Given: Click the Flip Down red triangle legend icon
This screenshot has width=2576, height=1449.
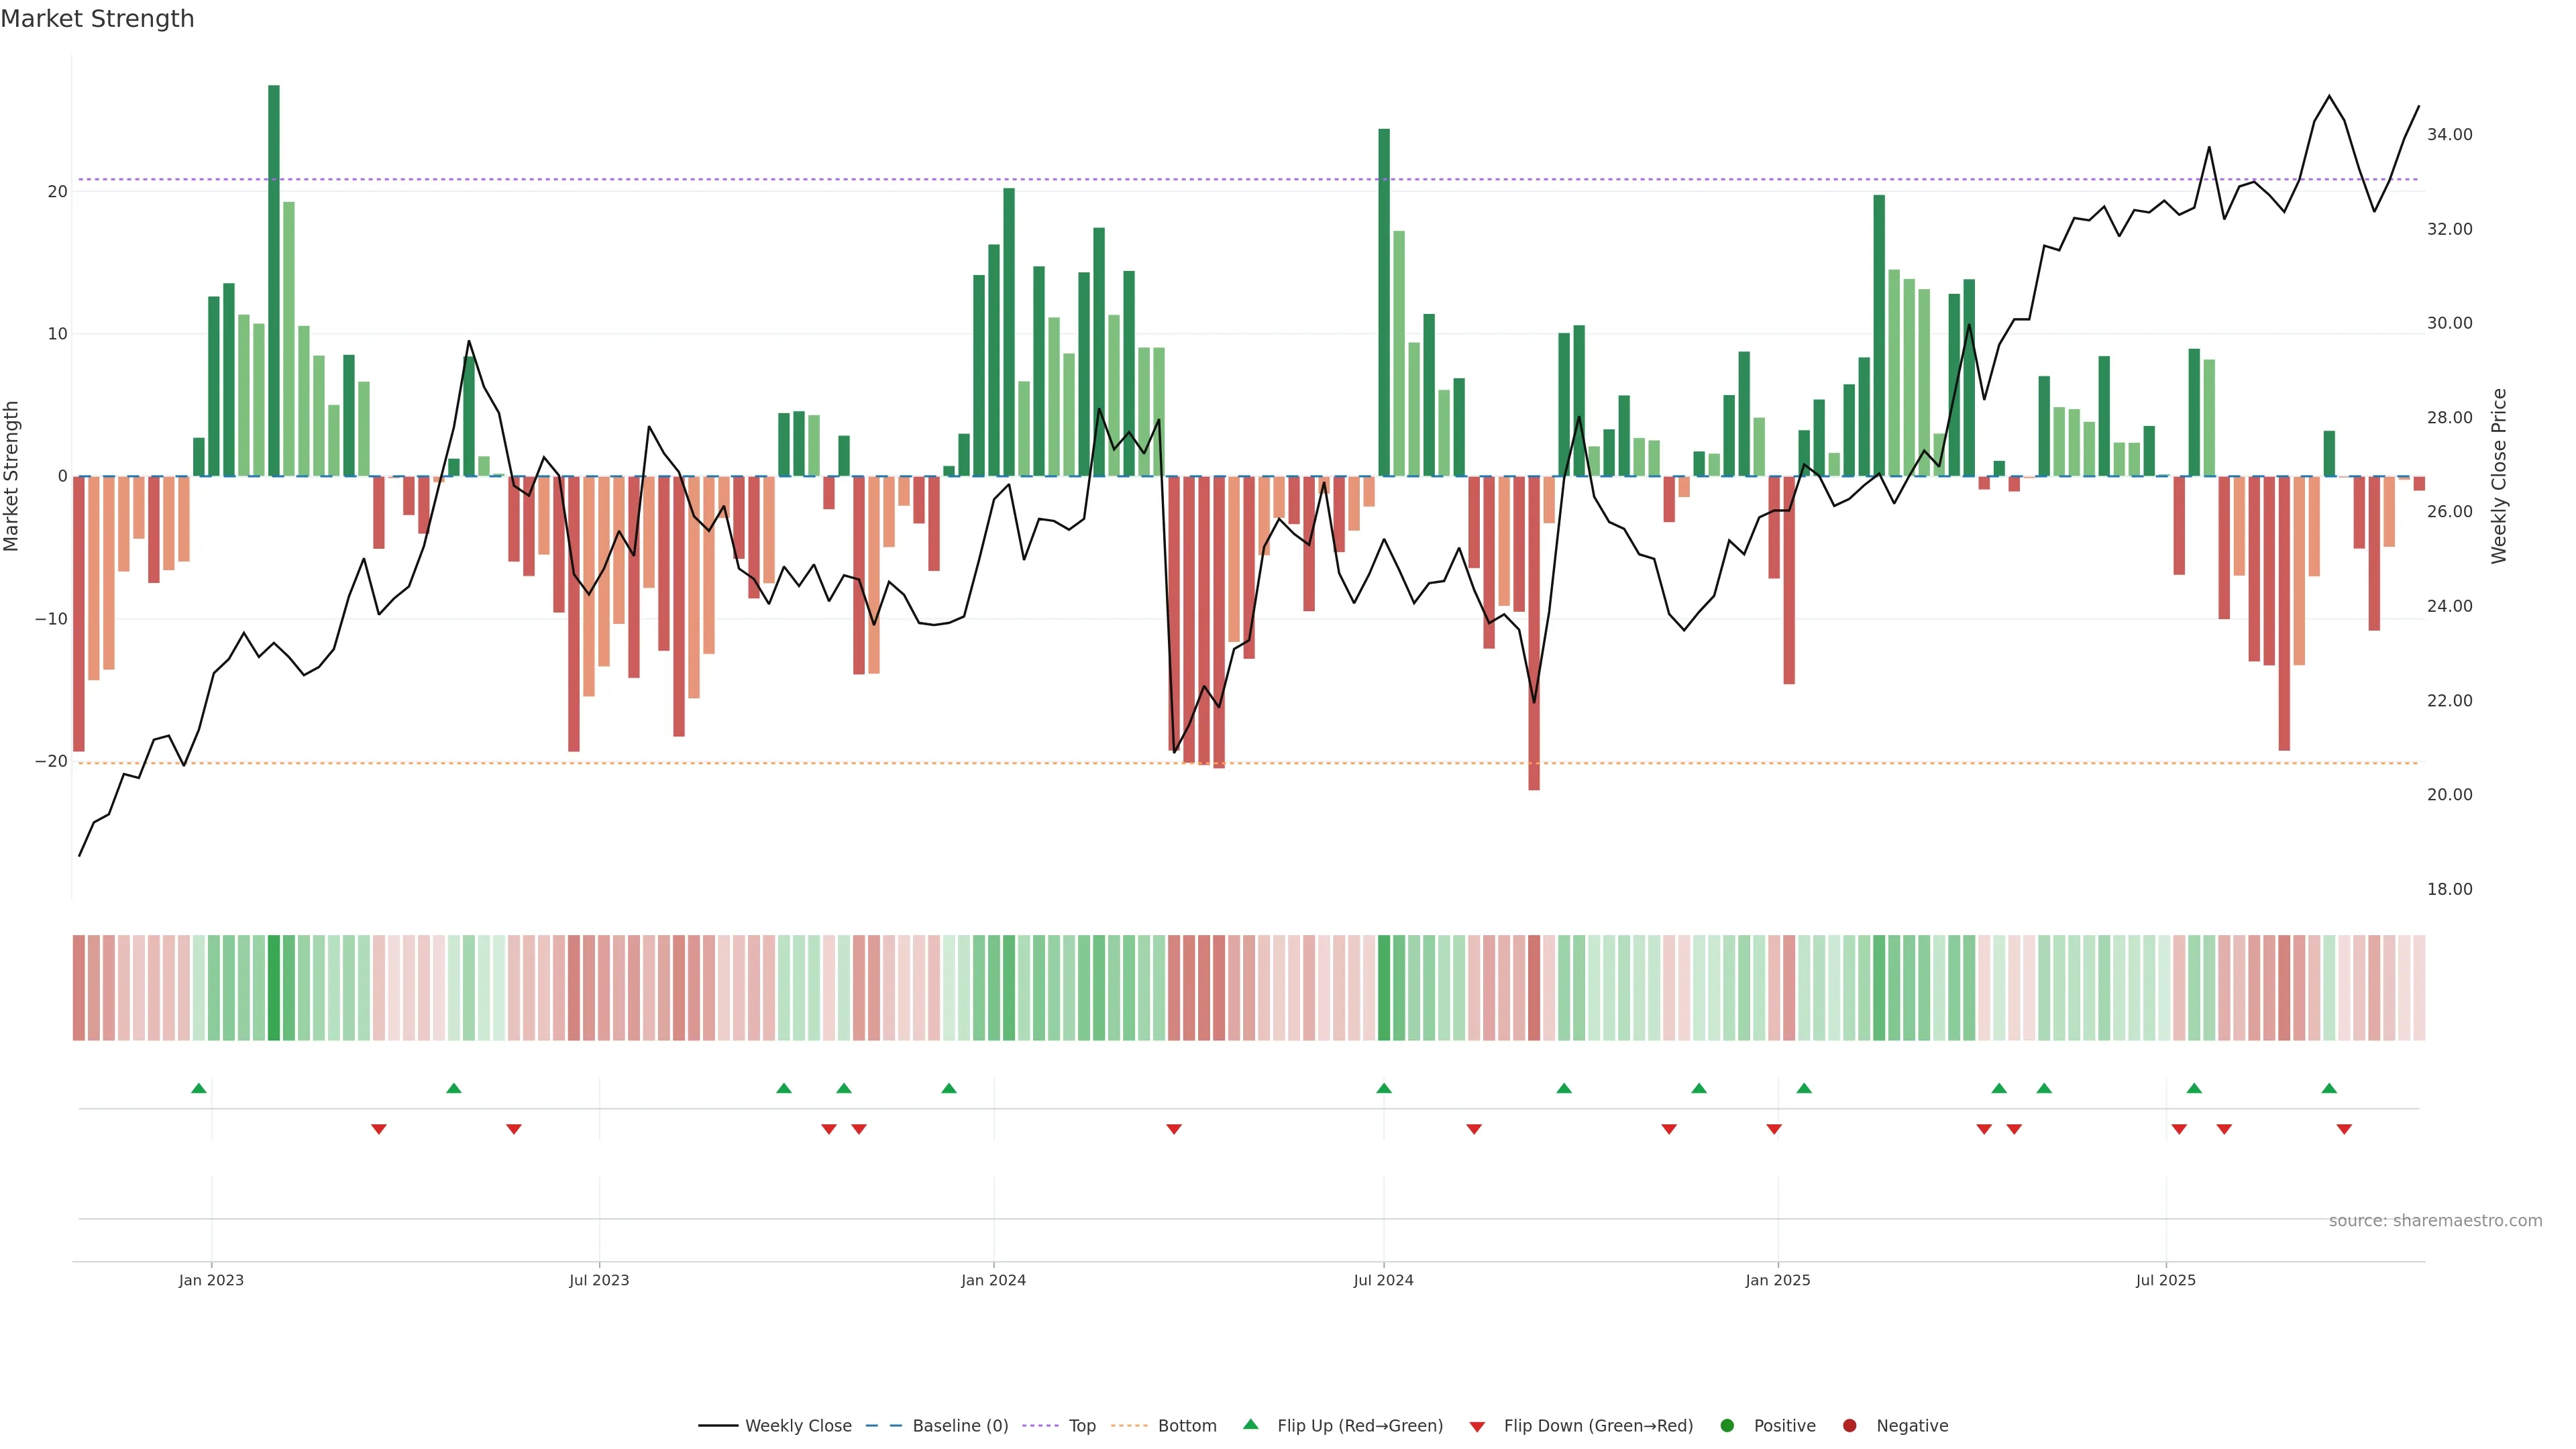Looking at the screenshot, I should 1477,1427.
